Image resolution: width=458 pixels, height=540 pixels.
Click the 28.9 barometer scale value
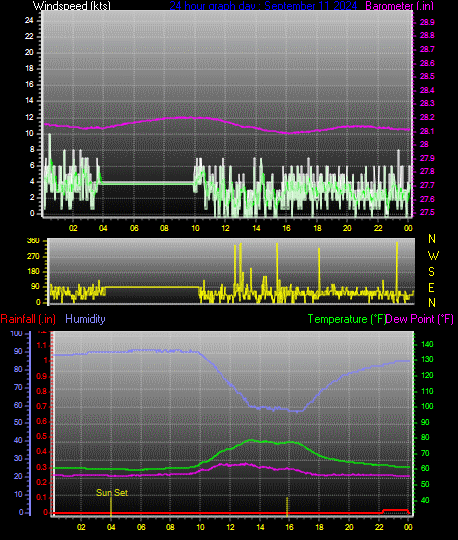[427, 22]
